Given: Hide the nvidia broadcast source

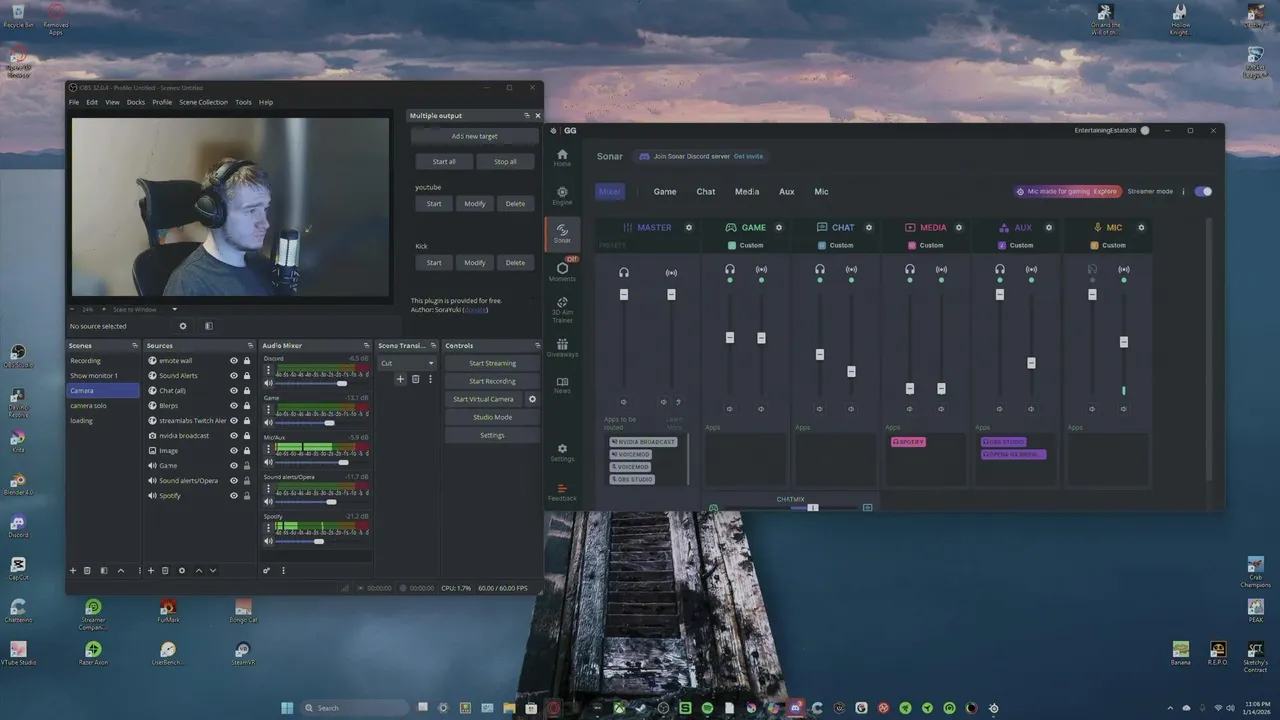Looking at the screenshot, I should click(x=234, y=435).
